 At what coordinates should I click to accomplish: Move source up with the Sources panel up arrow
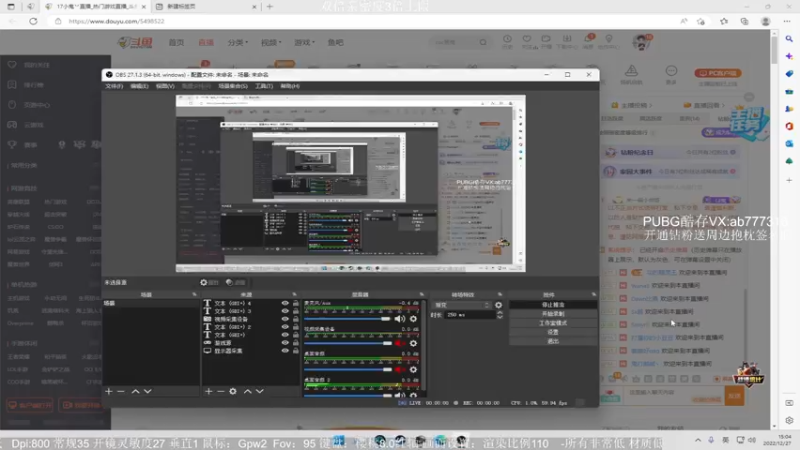click(x=247, y=391)
